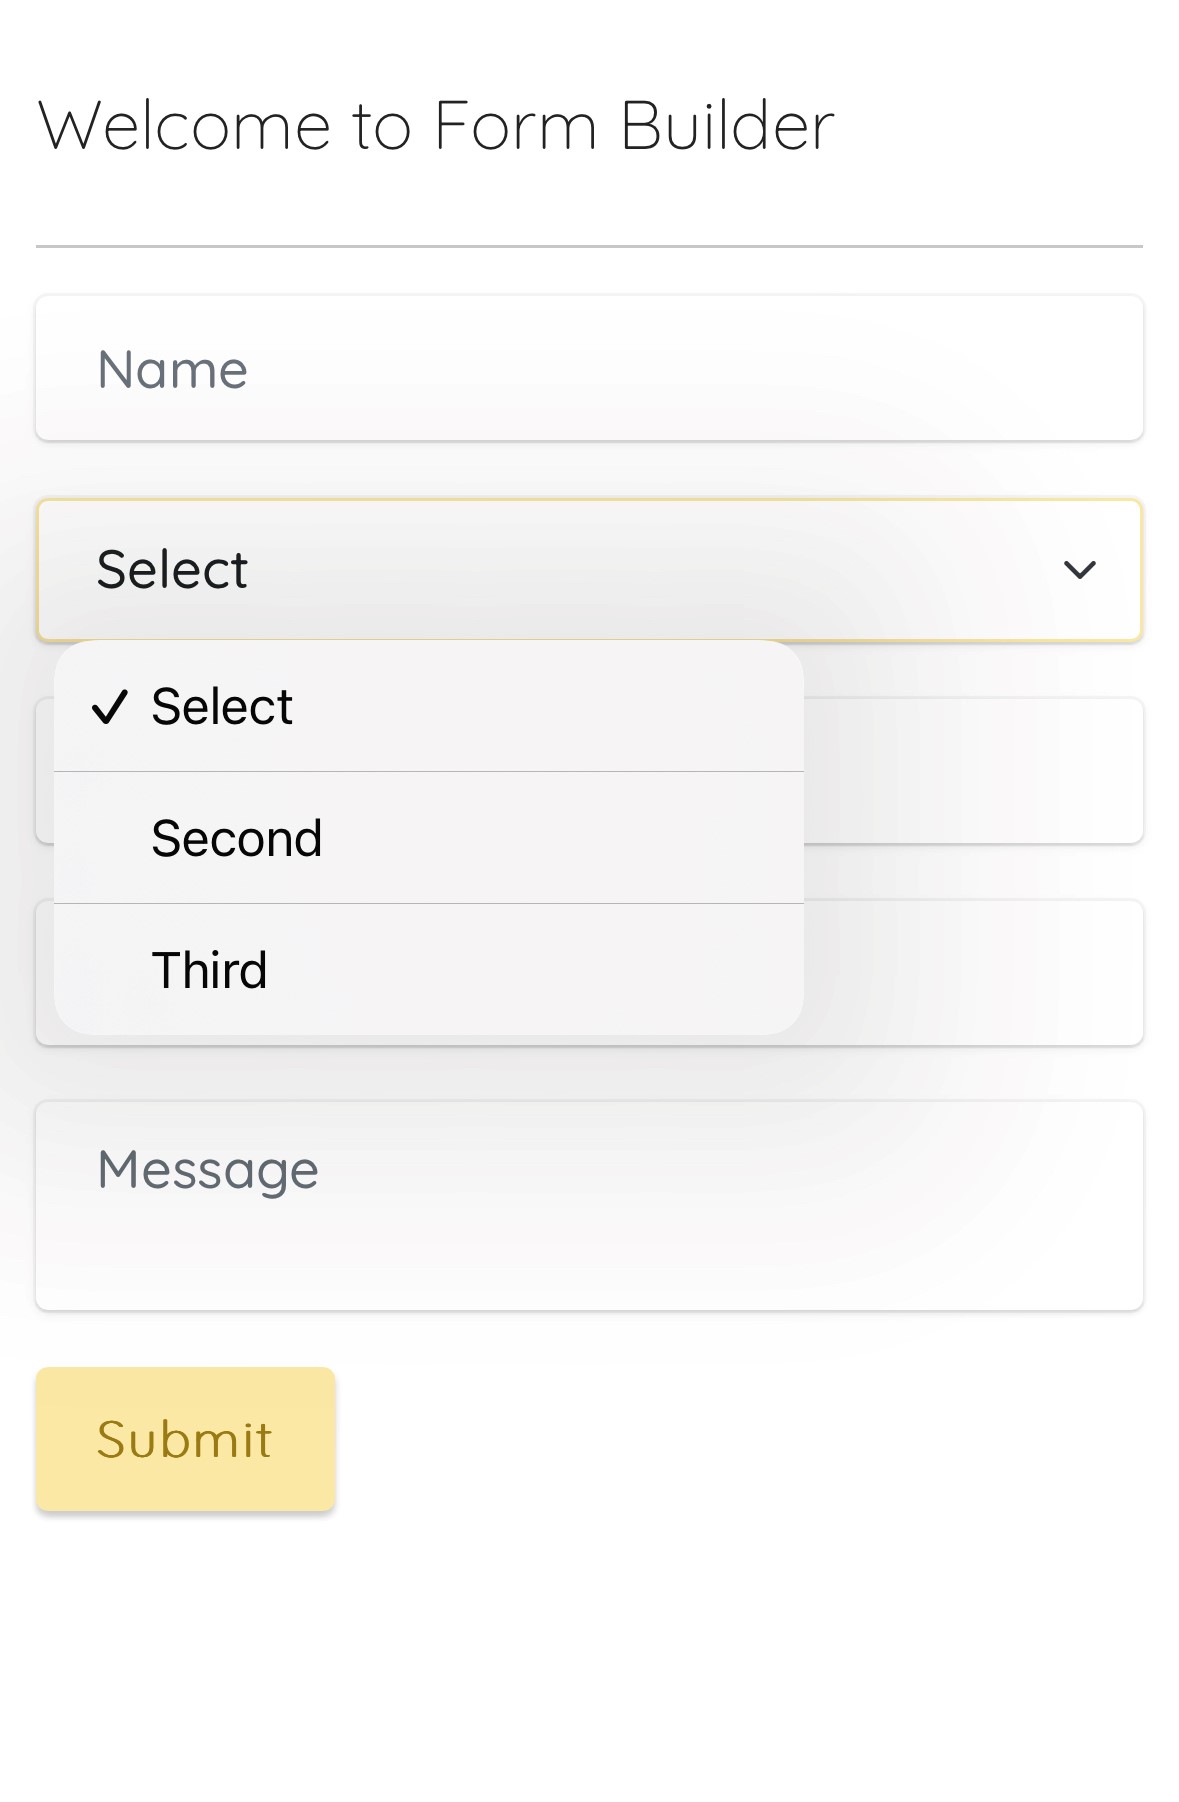Click the horizontal divider under the heading
1179x1802 pixels.
tap(589, 246)
